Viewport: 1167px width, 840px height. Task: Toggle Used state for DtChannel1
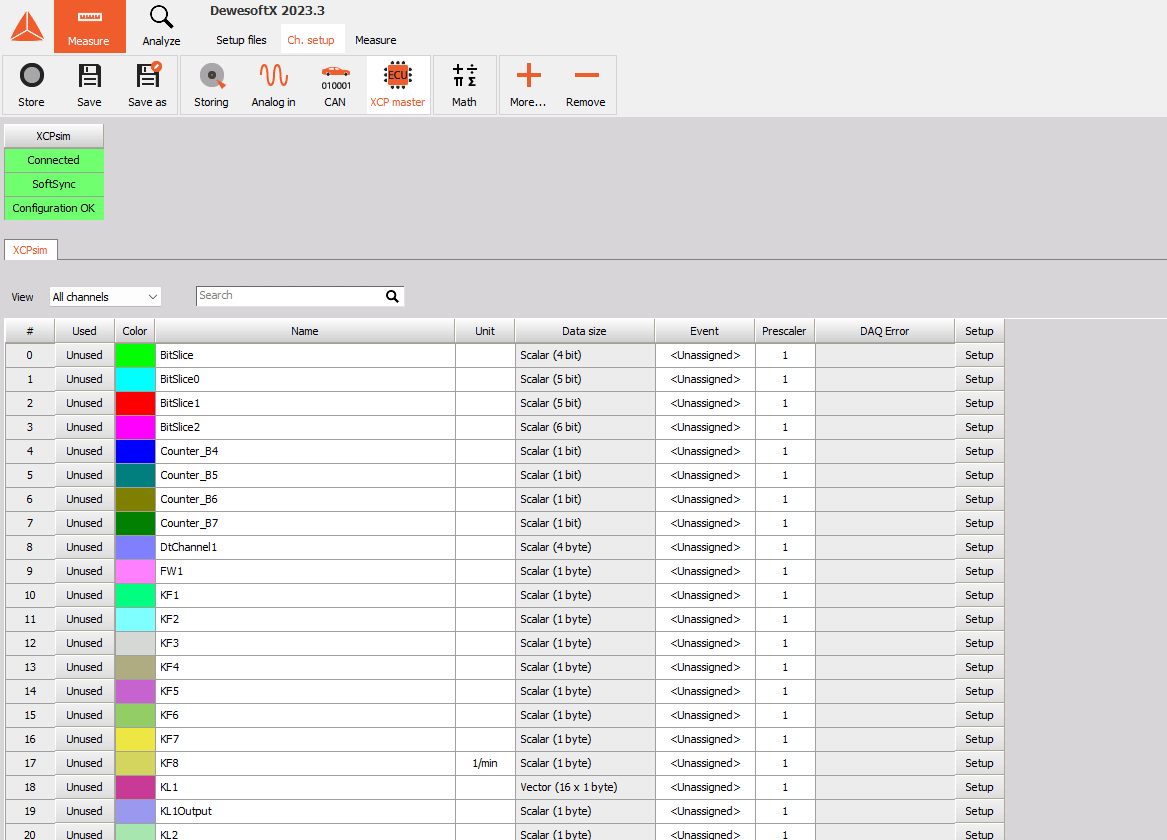pyautogui.click(x=84, y=548)
